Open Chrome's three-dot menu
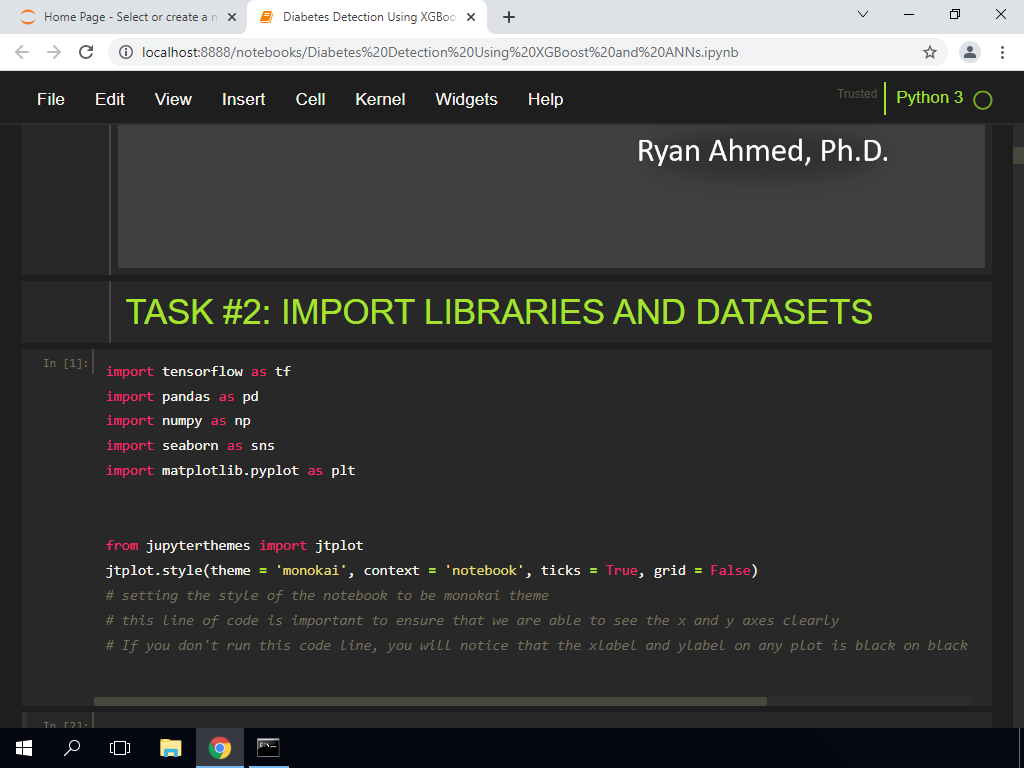The width and height of the screenshot is (1024, 768). tap(1002, 52)
